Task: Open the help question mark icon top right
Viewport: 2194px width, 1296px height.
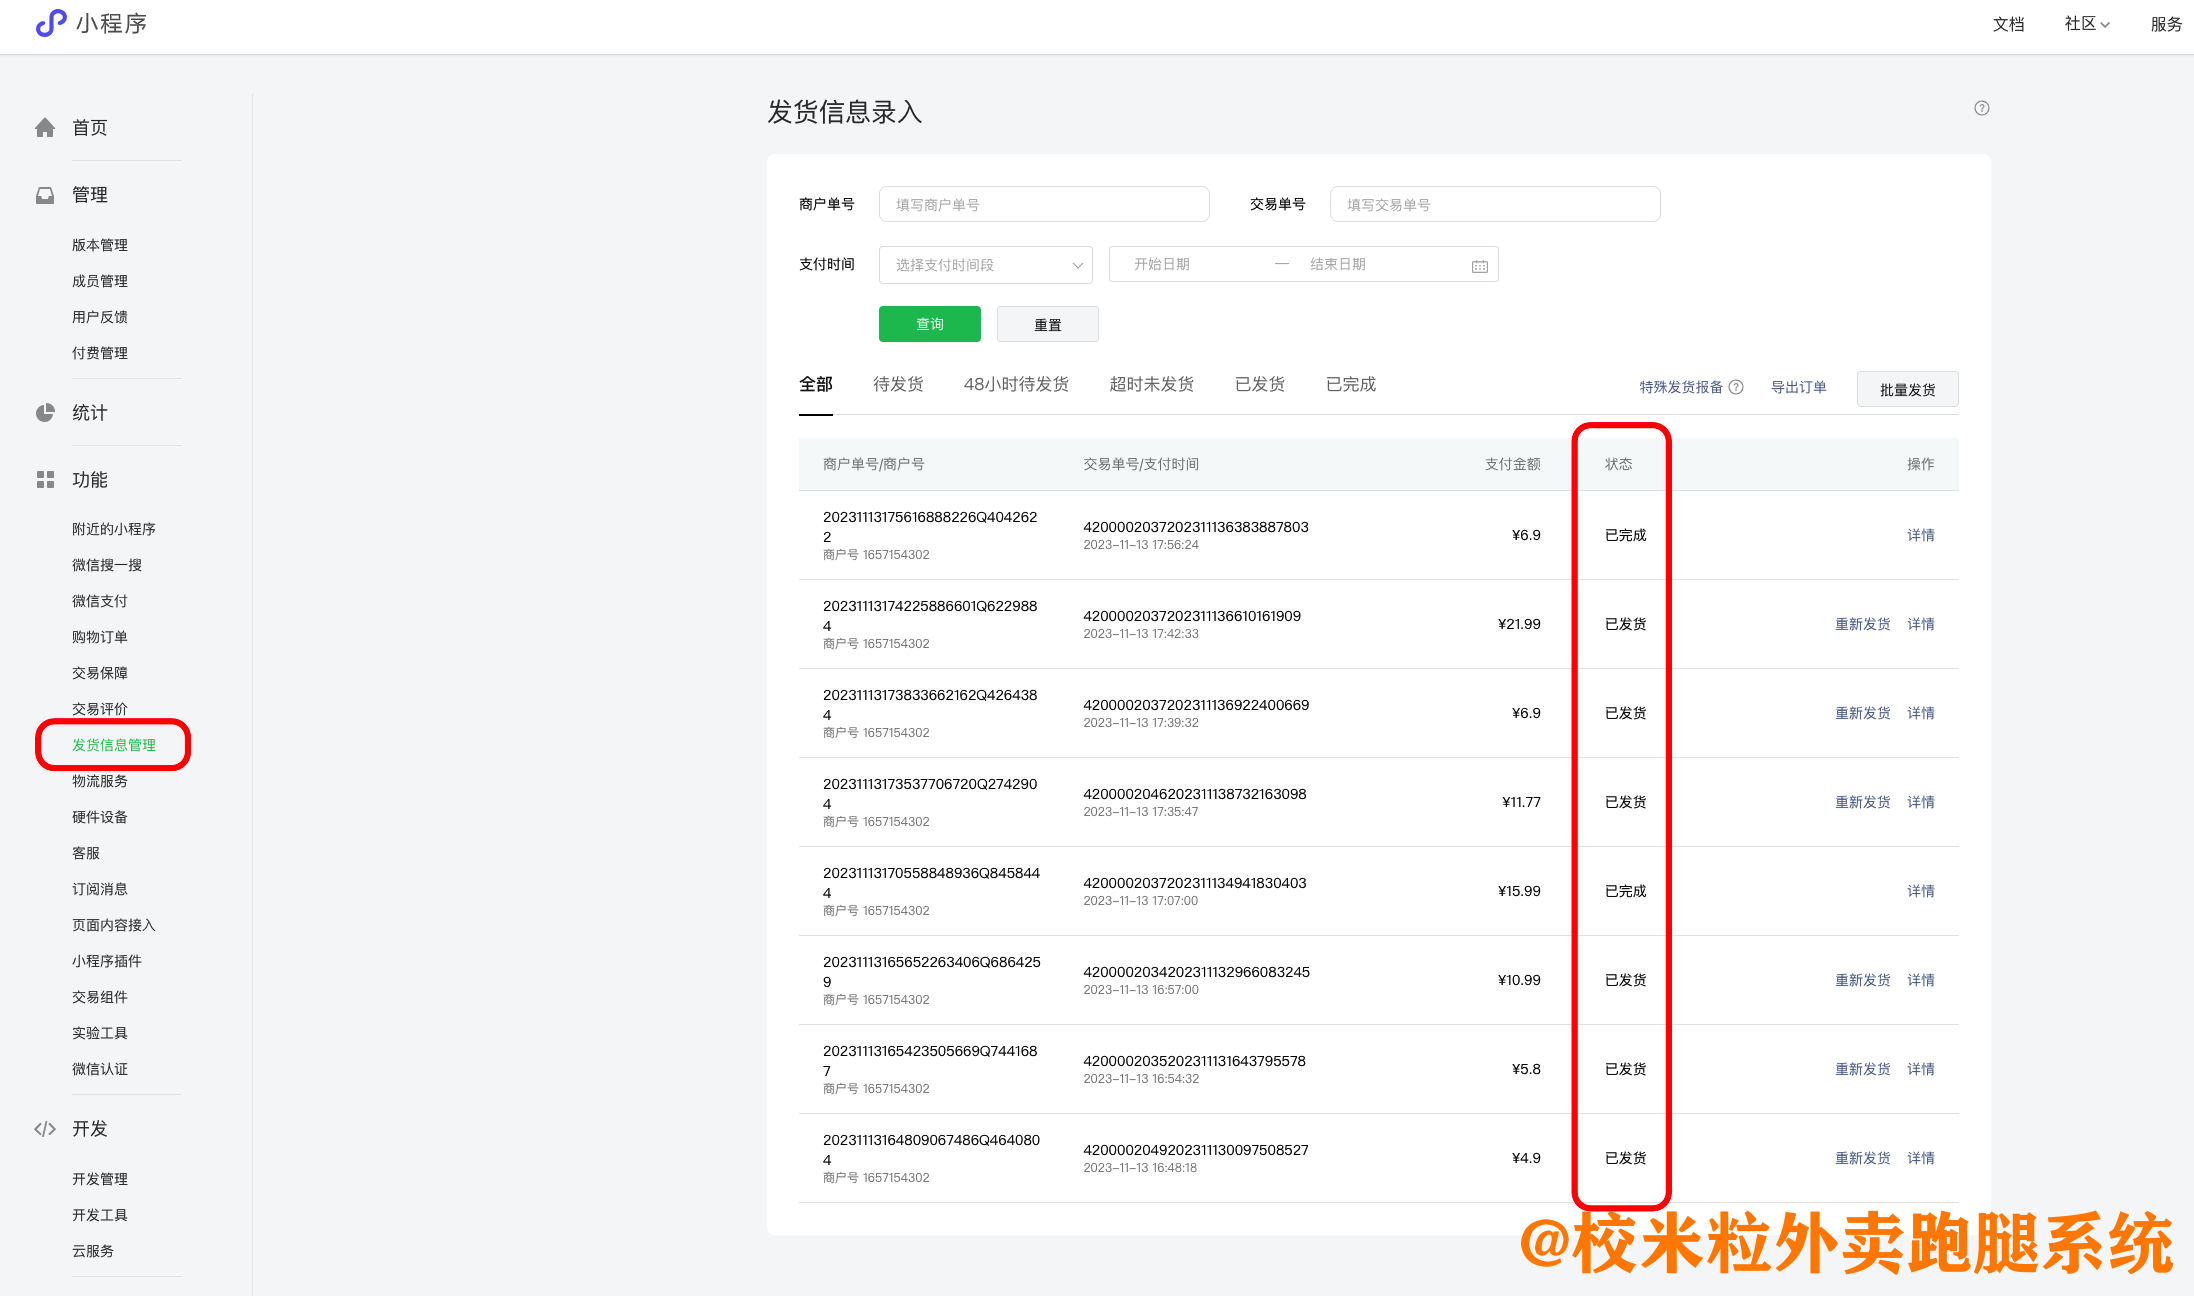Action: point(1981,108)
